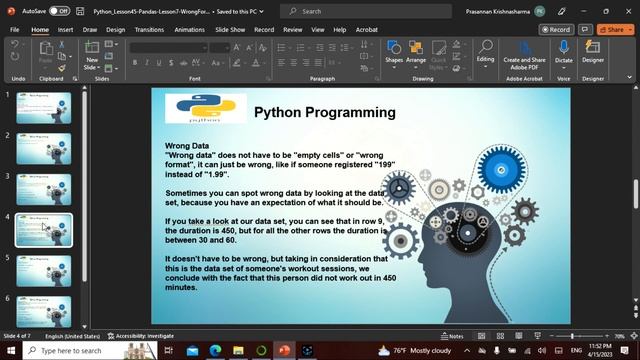
Task: Click the Record button
Action: (x=556, y=30)
